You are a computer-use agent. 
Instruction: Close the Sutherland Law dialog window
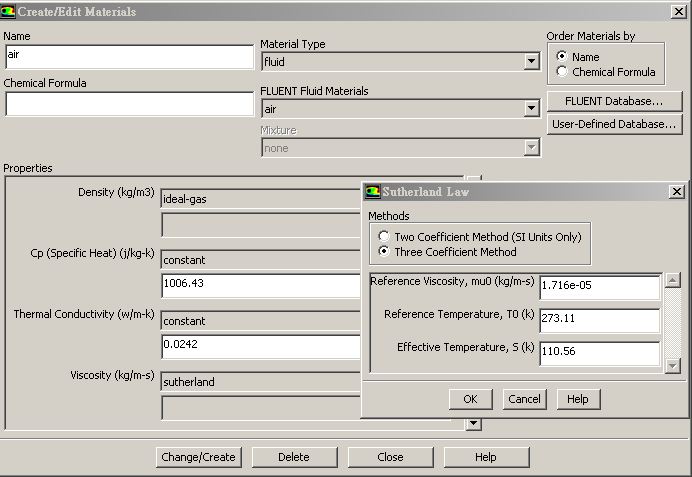676,192
